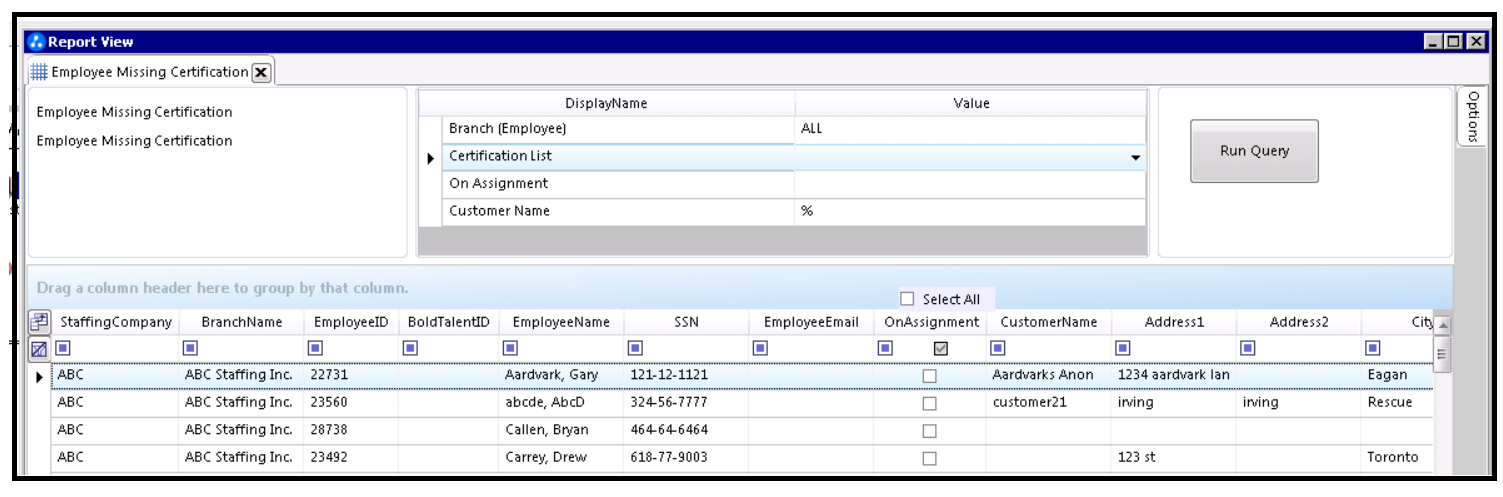Viewport: 1503px width, 497px height.
Task: Click the On Assignment value field
Action: 970,184
